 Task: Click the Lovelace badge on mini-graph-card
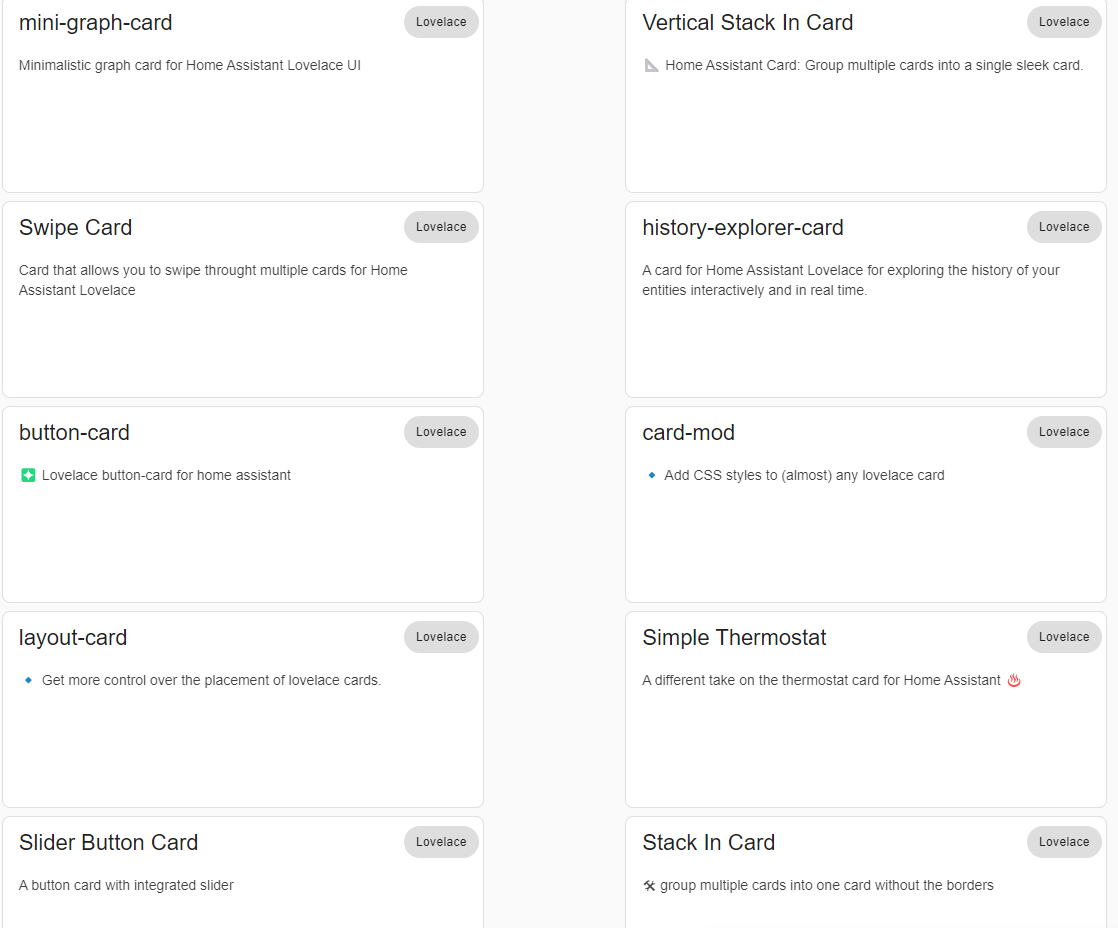click(441, 21)
